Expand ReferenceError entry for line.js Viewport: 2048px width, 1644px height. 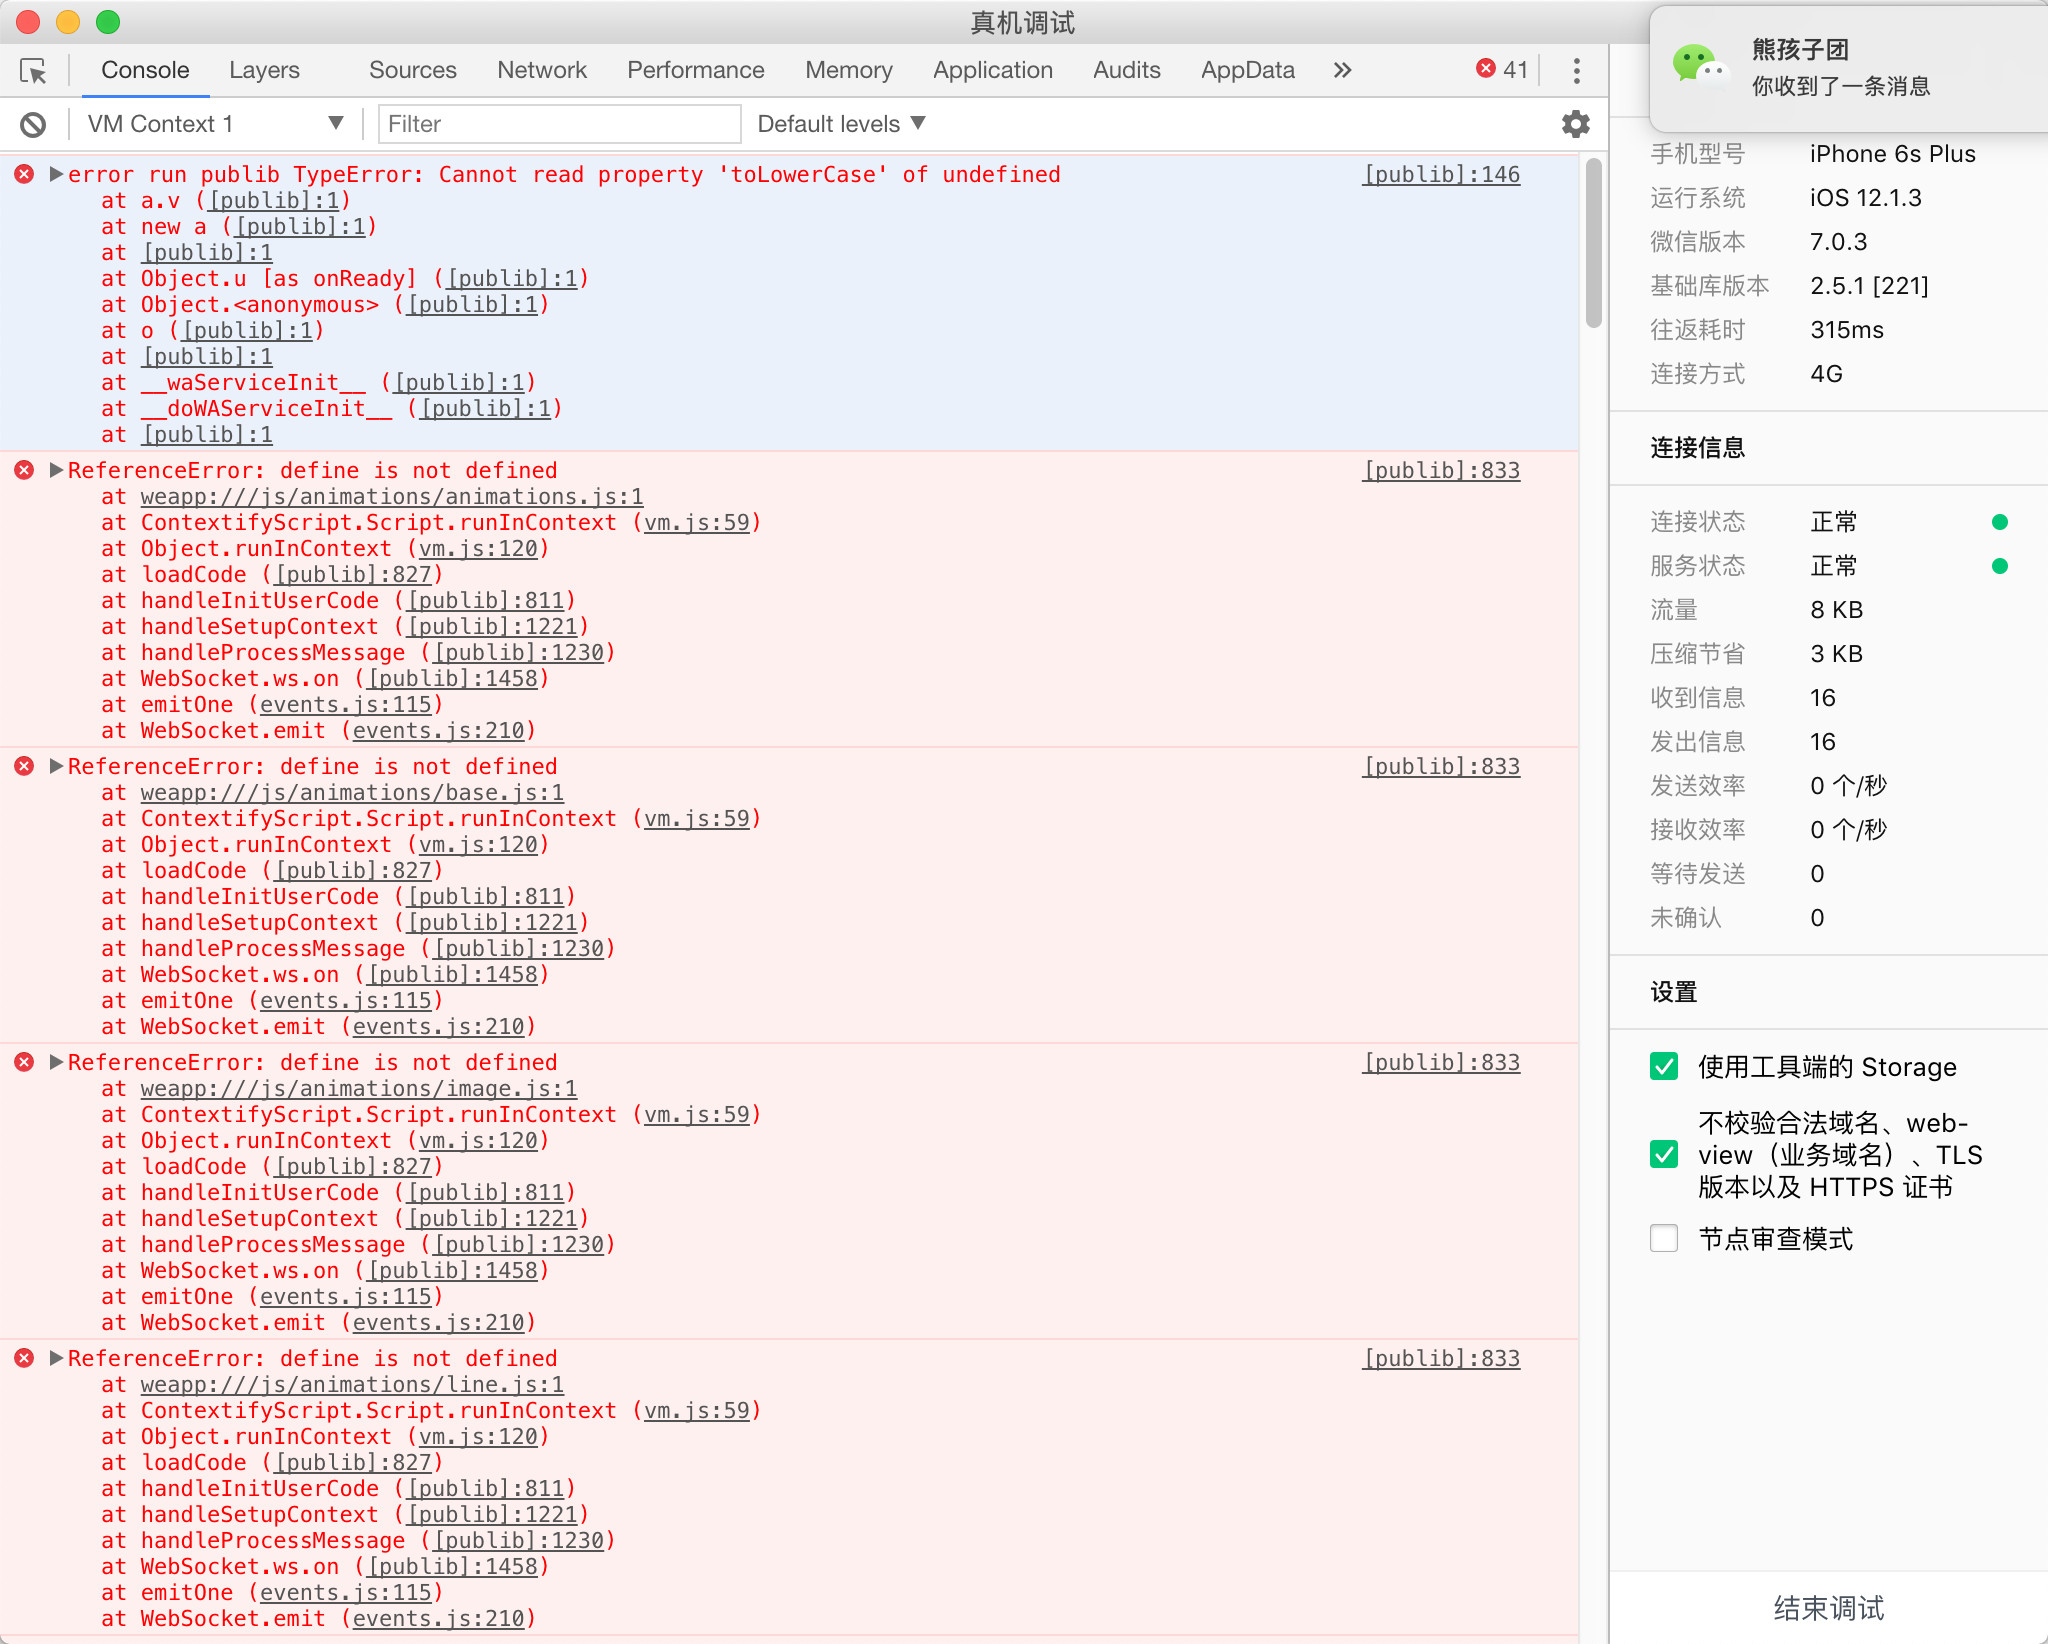[x=56, y=1358]
